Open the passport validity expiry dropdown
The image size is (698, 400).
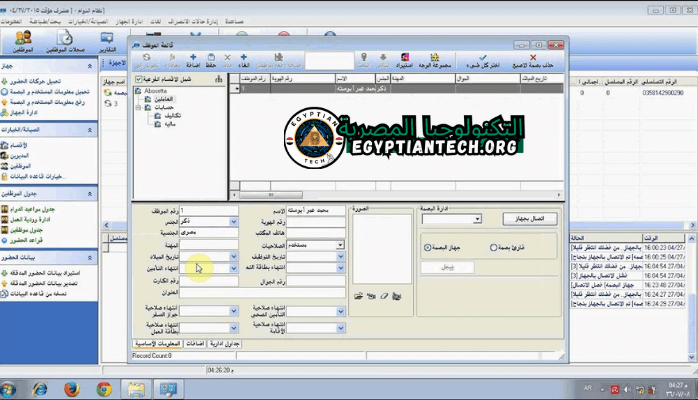point(233,311)
